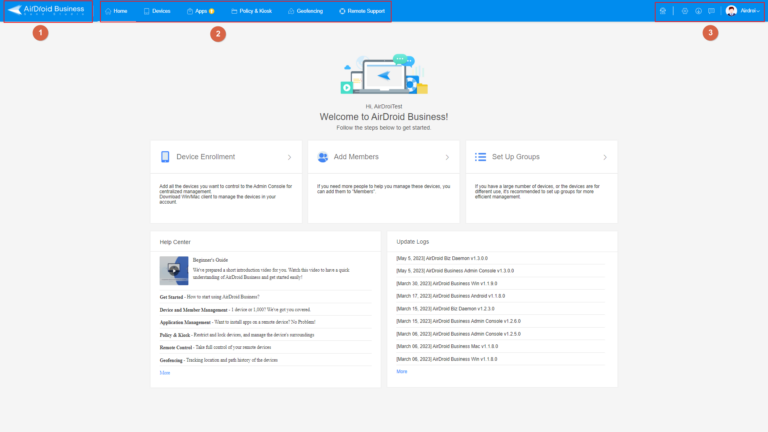Switch to the Devices tab

tap(157, 10)
